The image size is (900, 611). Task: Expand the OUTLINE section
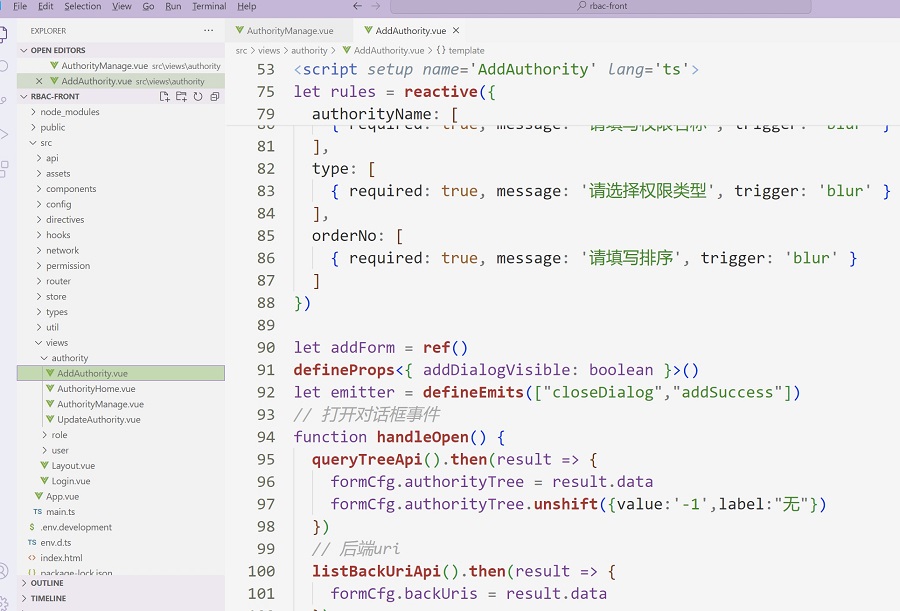pyautogui.click(x=47, y=583)
